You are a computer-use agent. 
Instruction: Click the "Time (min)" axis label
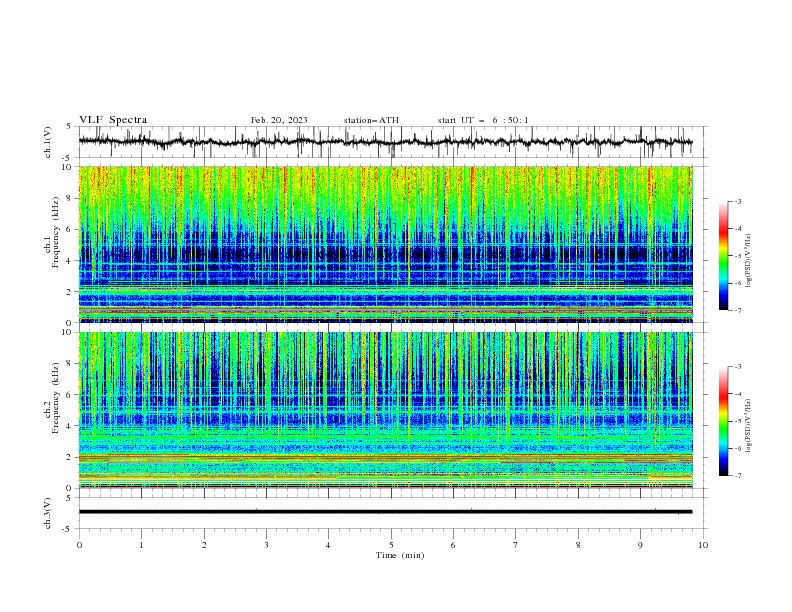pos(400,555)
